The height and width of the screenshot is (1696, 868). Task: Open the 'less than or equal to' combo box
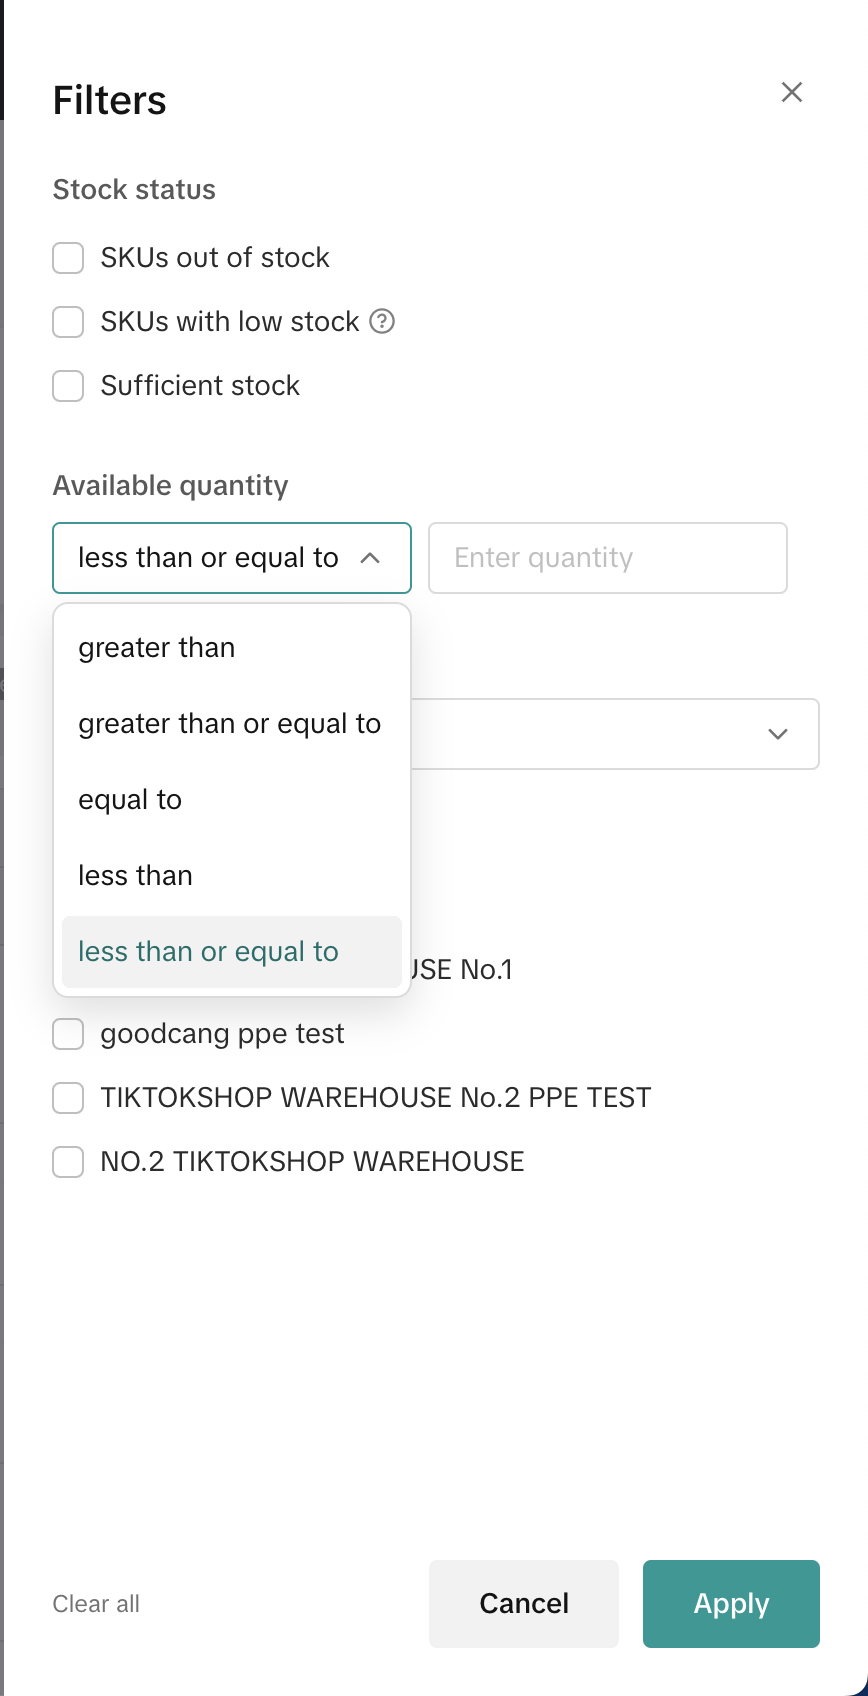(x=209, y=558)
